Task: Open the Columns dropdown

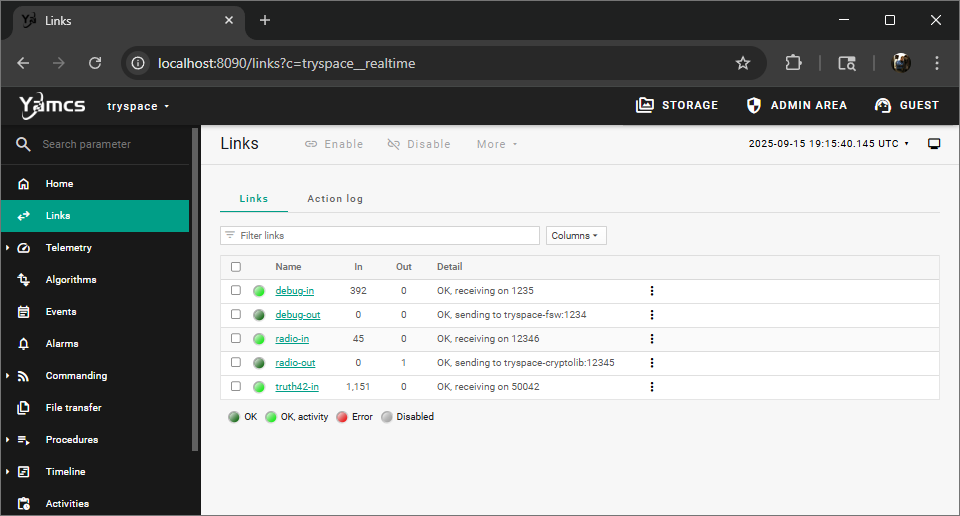Action: click(x=576, y=236)
